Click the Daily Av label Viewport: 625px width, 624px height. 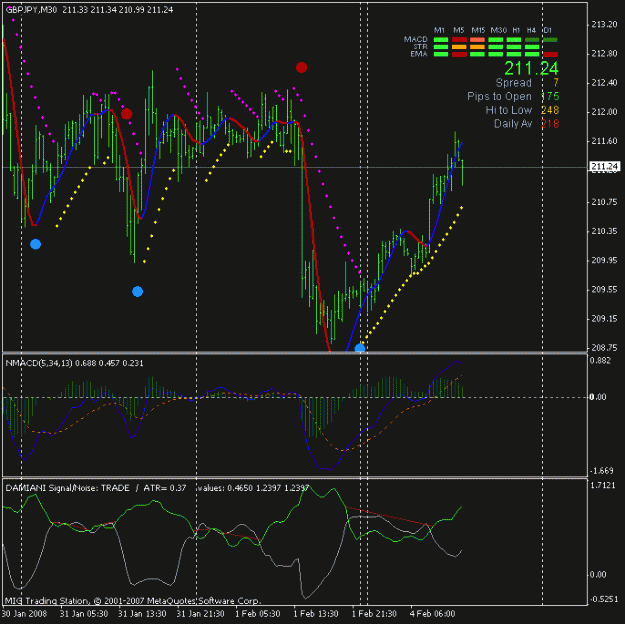tap(513, 124)
